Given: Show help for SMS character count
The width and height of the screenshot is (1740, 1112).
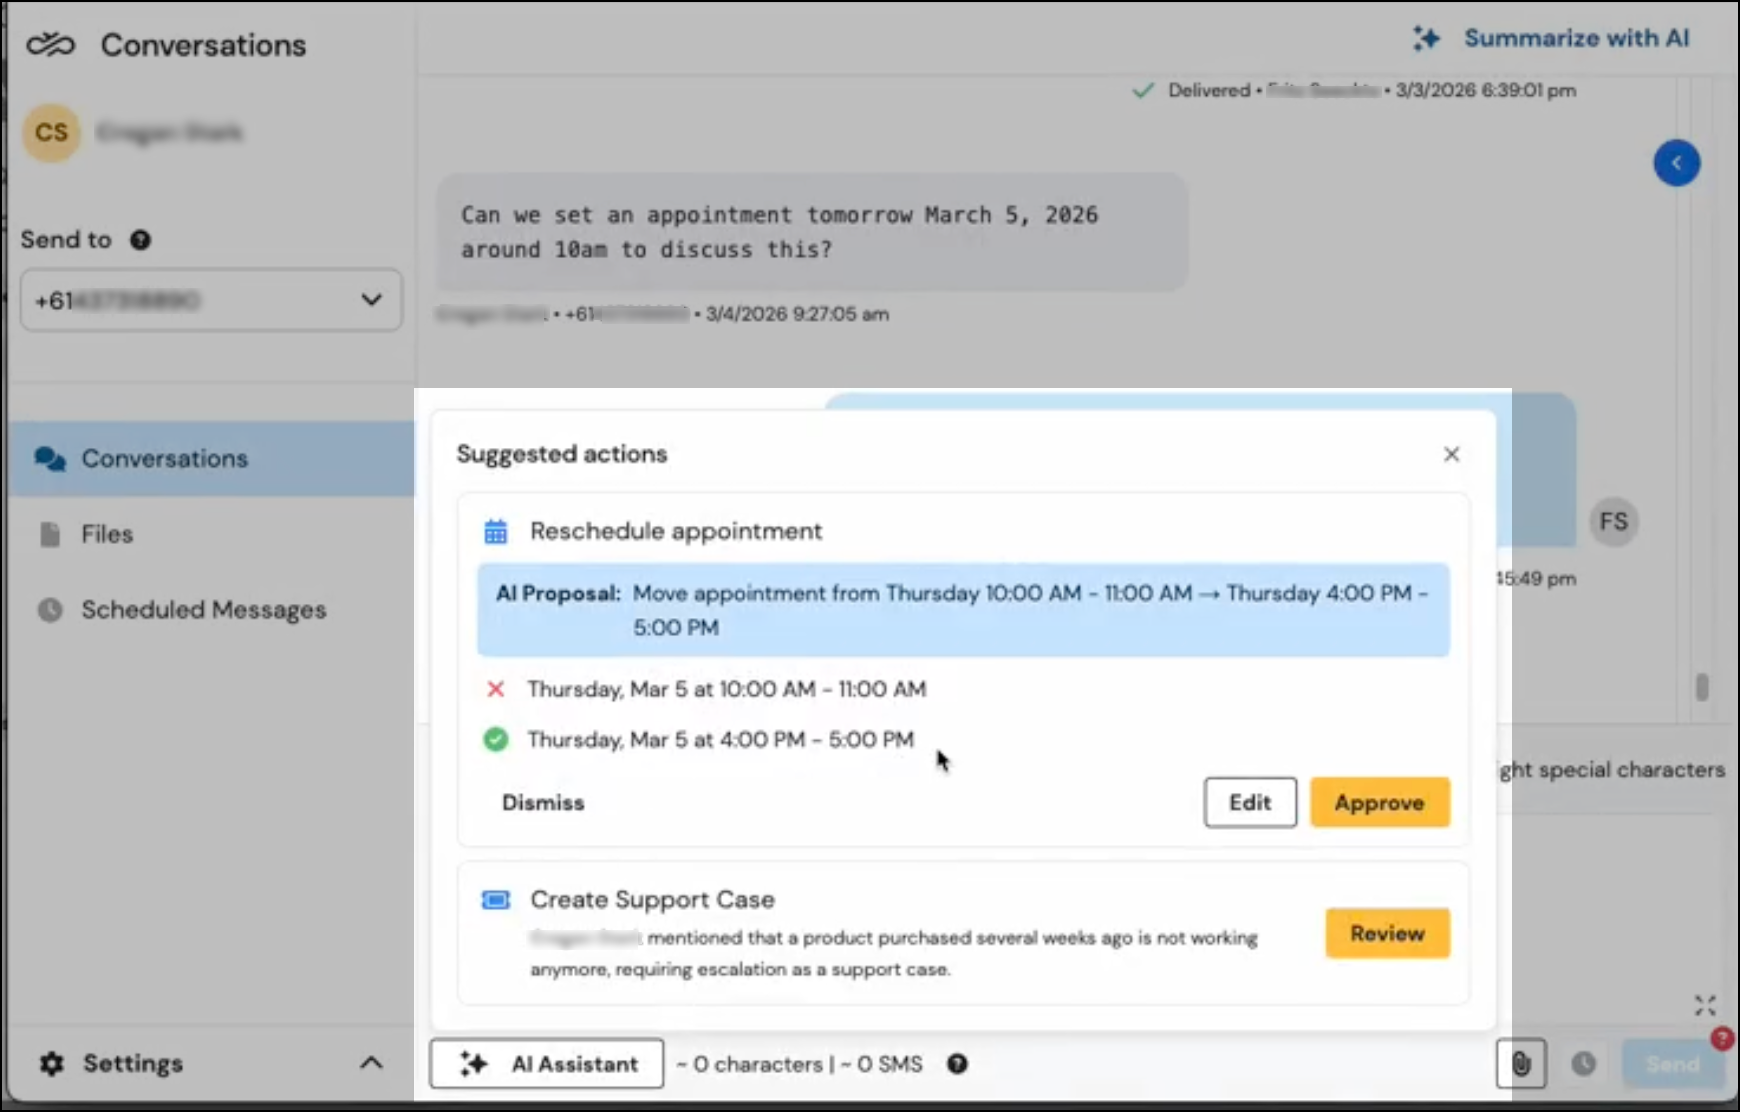Looking at the screenshot, I should (x=957, y=1064).
